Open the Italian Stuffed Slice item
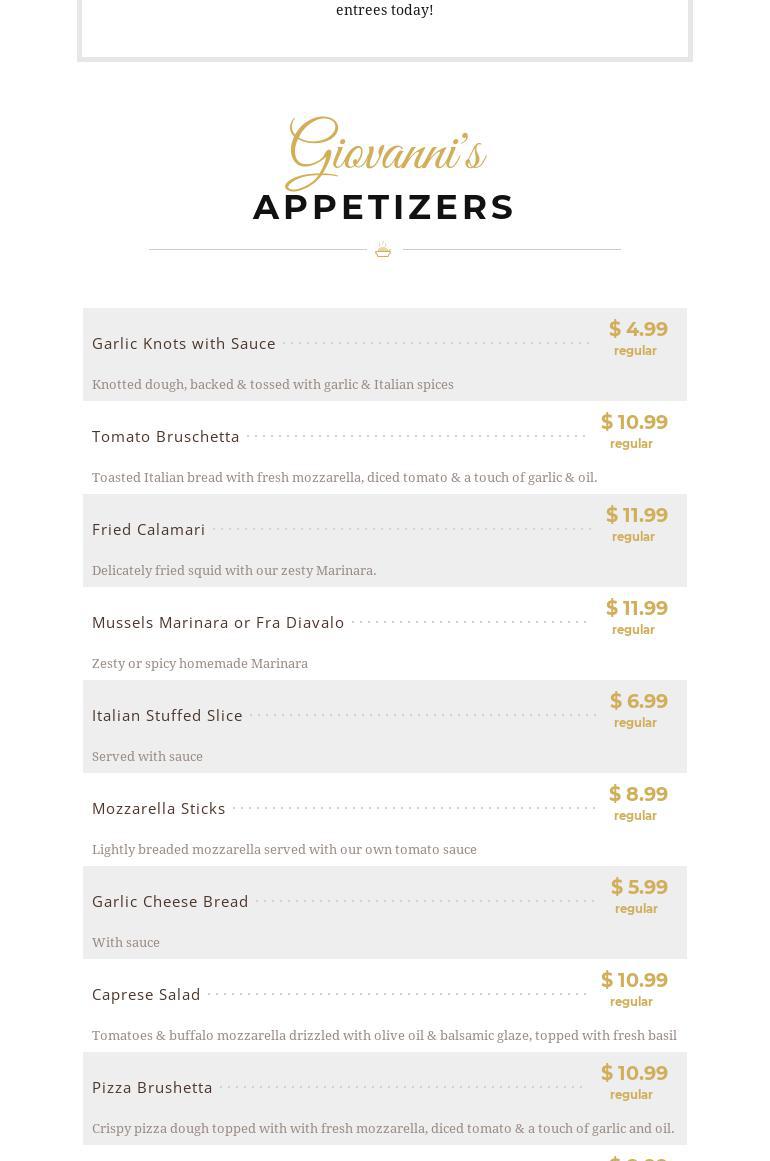The width and height of the screenshot is (770, 1161). pyautogui.click(x=167, y=715)
